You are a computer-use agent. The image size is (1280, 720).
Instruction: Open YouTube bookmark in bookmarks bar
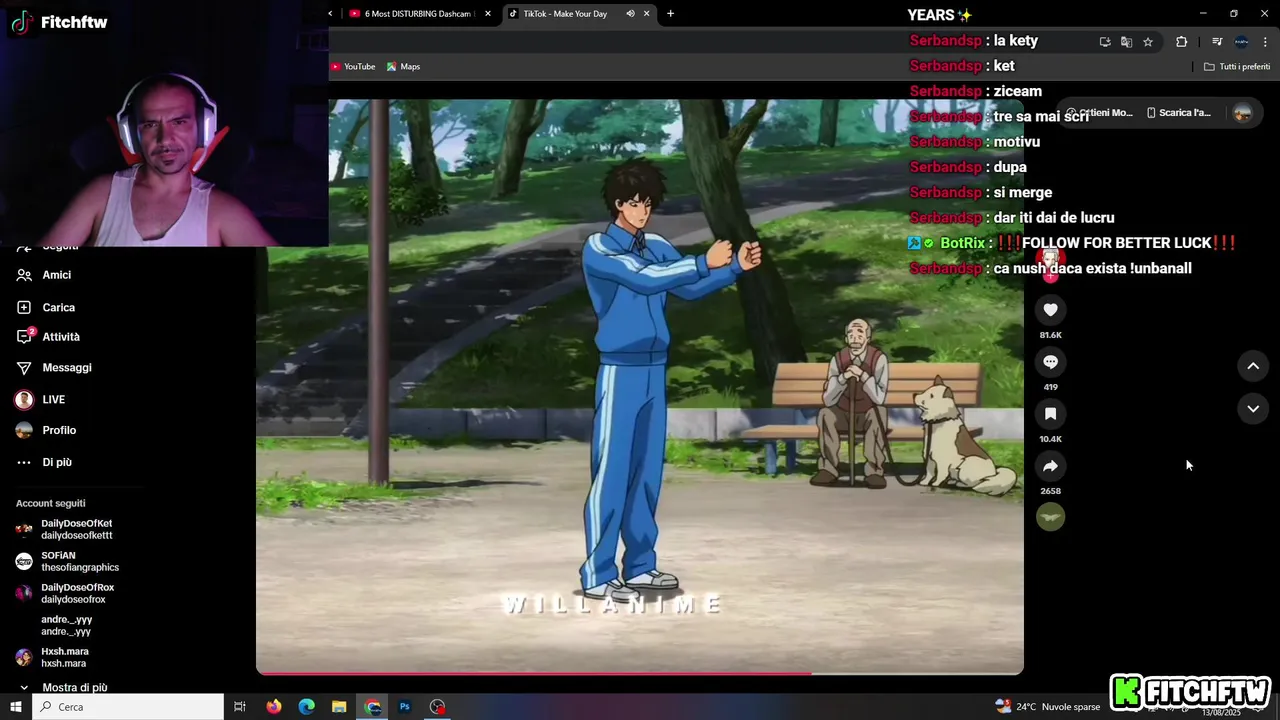pyautogui.click(x=353, y=67)
